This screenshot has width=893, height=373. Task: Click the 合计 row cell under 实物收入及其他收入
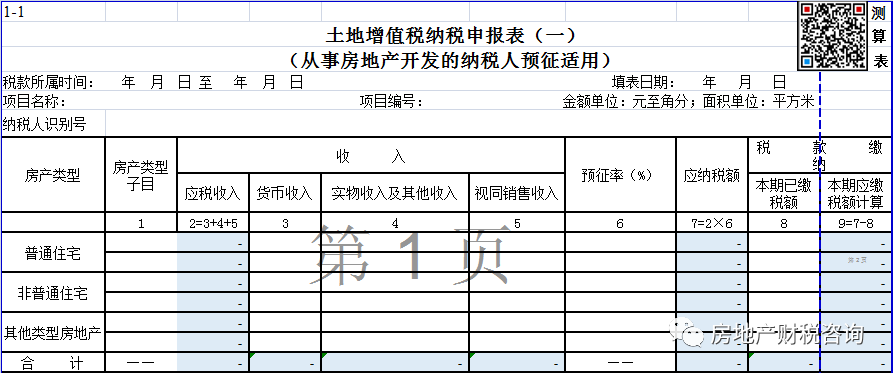(x=395, y=362)
